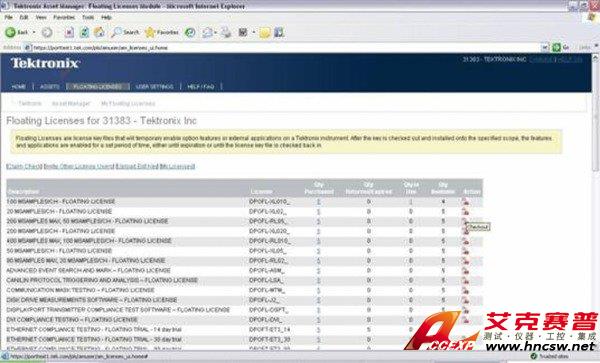Open the Search toolbar button
This screenshot has width=600, height=363.
(x=125, y=33)
